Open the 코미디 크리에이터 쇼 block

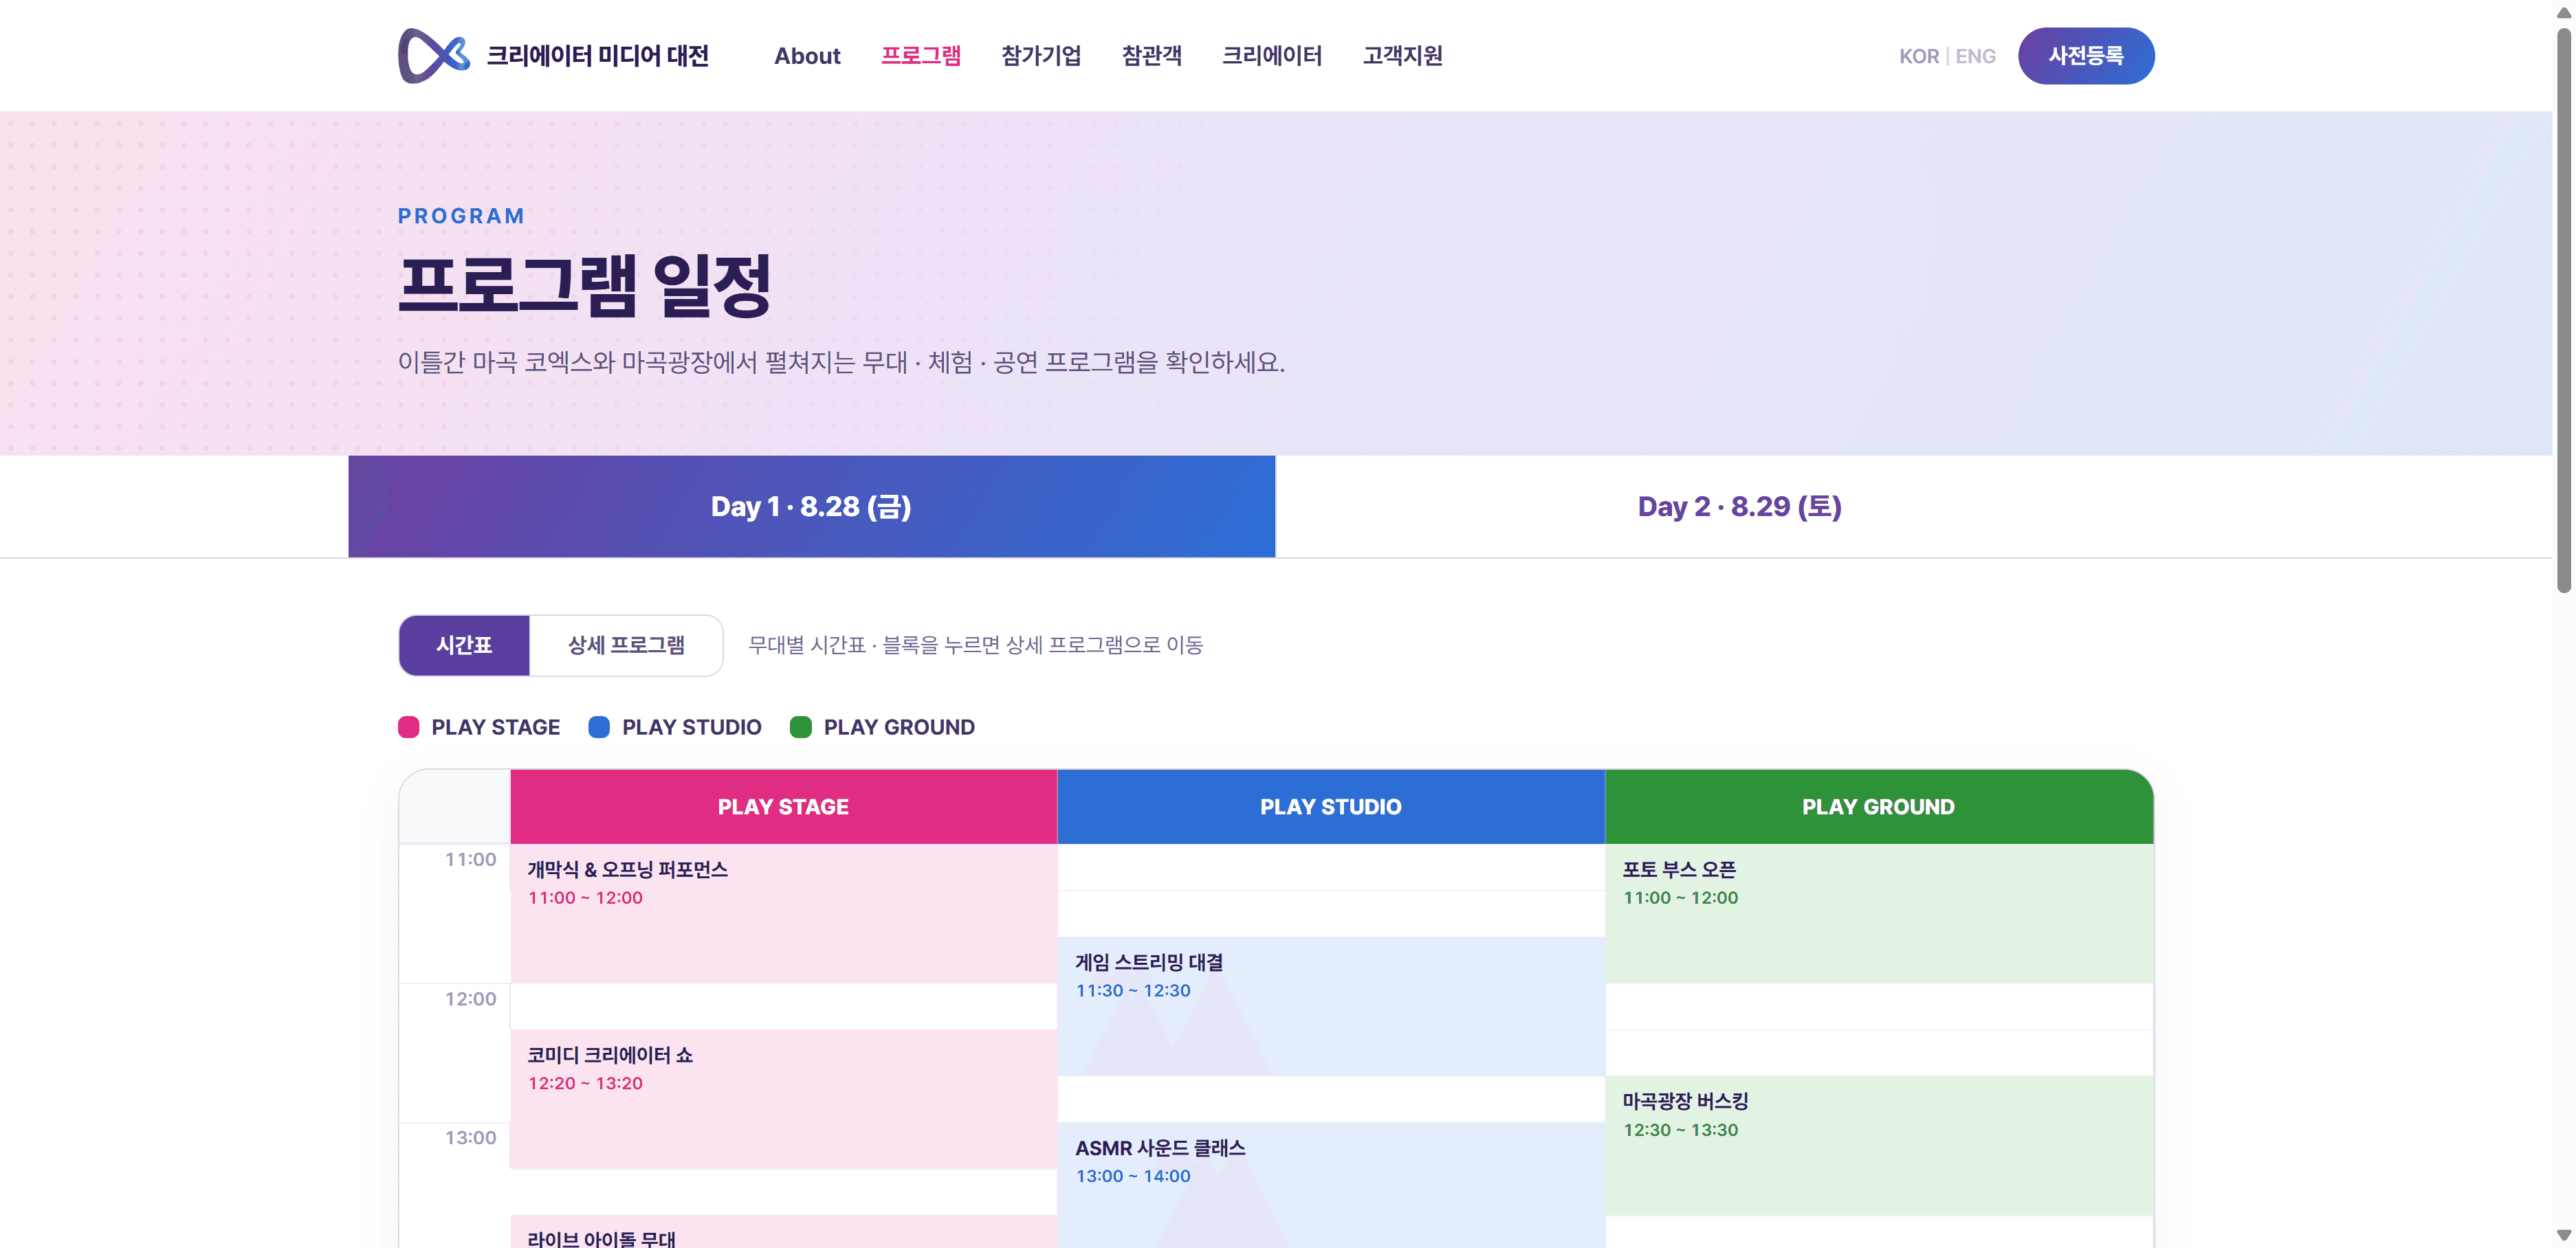click(783, 1099)
